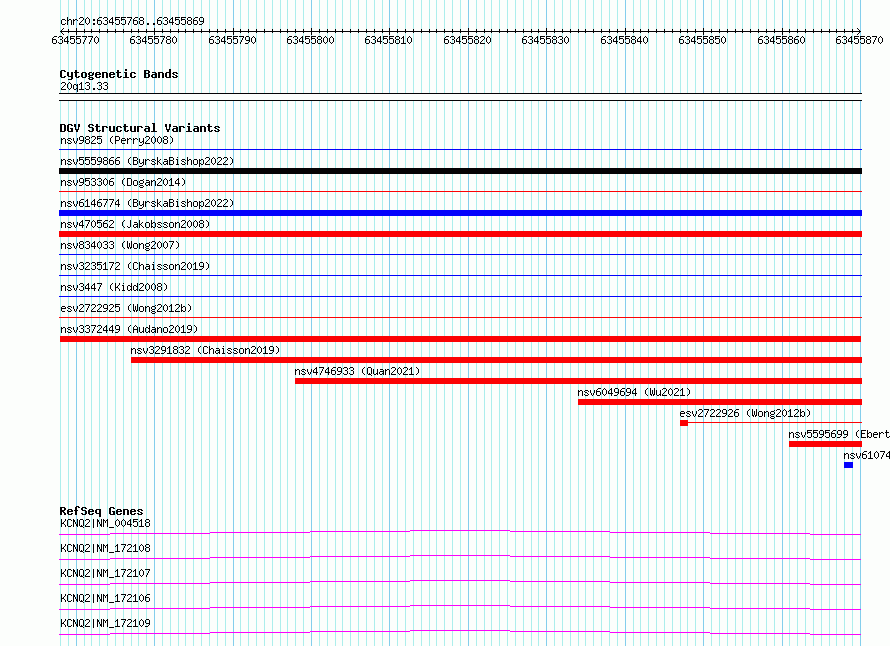The width and height of the screenshot is (890, 646).
Task: Open the KCNQ2|NM_172109 transcript
Action: click(105, 623)
